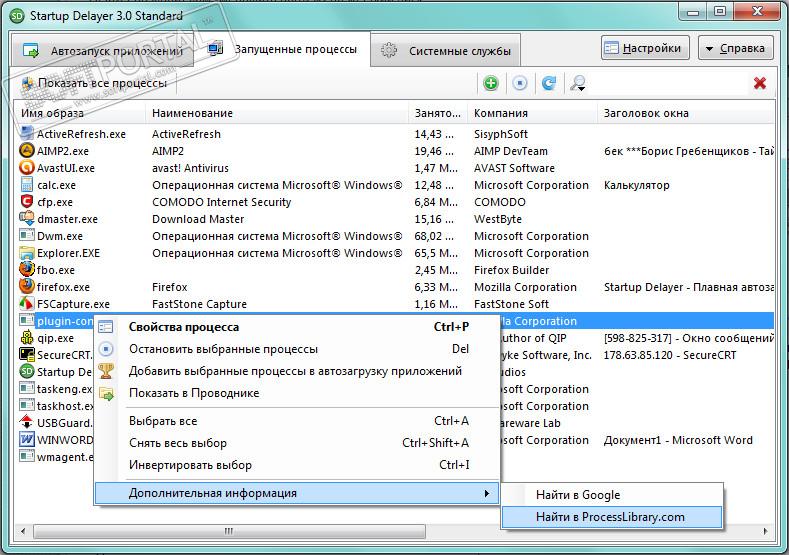Click the taskeng process icon

[27, 388]
